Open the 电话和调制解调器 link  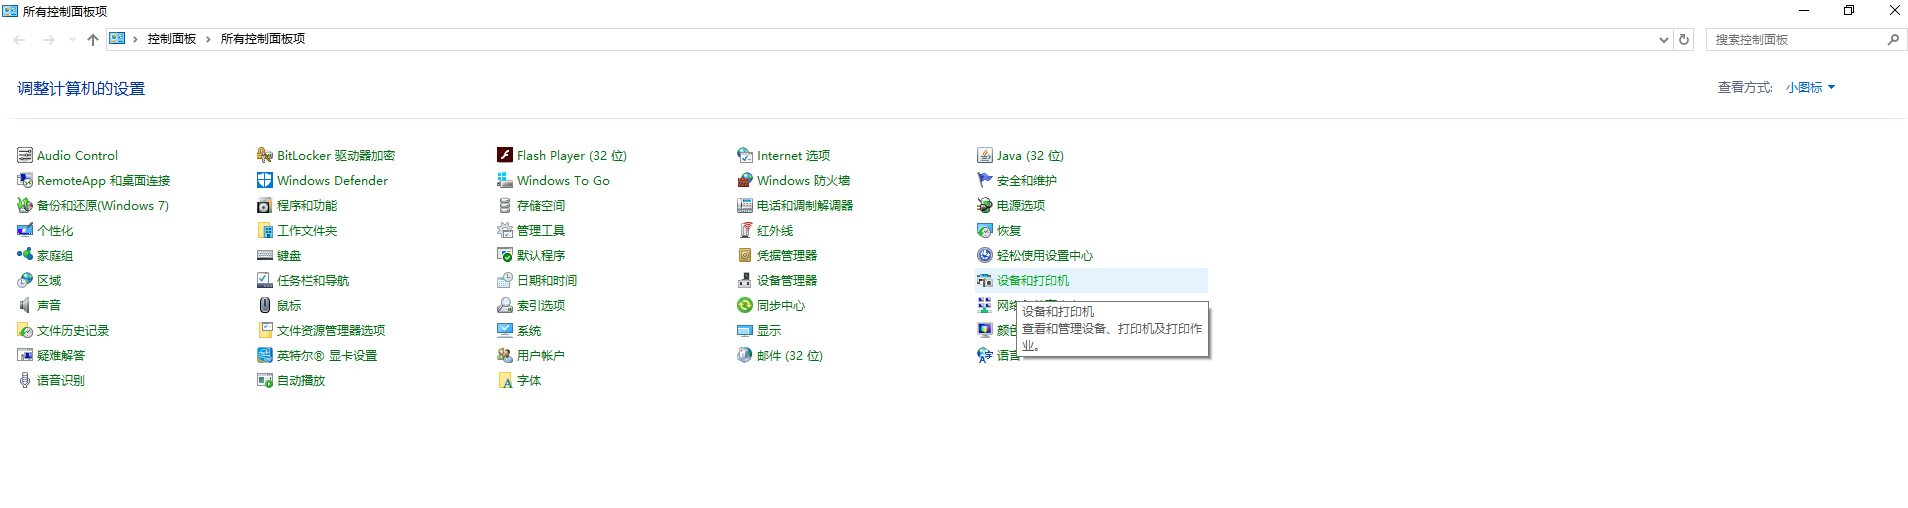(x=805, y=205)
